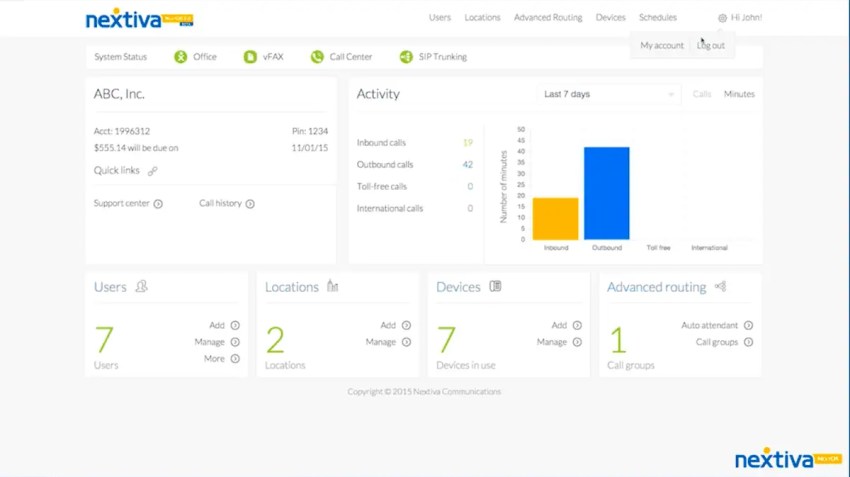The image size is (850, 477).
Task: Click the Add arrow icon in Users card
Action: 235,325
